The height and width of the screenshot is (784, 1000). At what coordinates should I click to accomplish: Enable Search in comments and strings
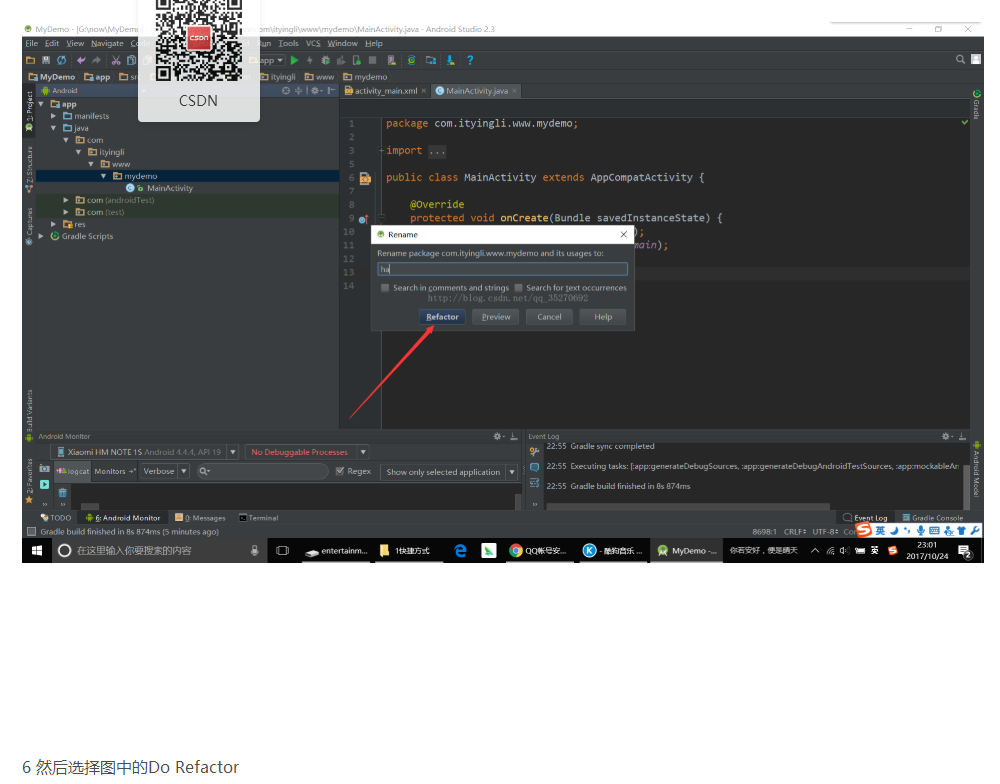(x=385, y=288)
